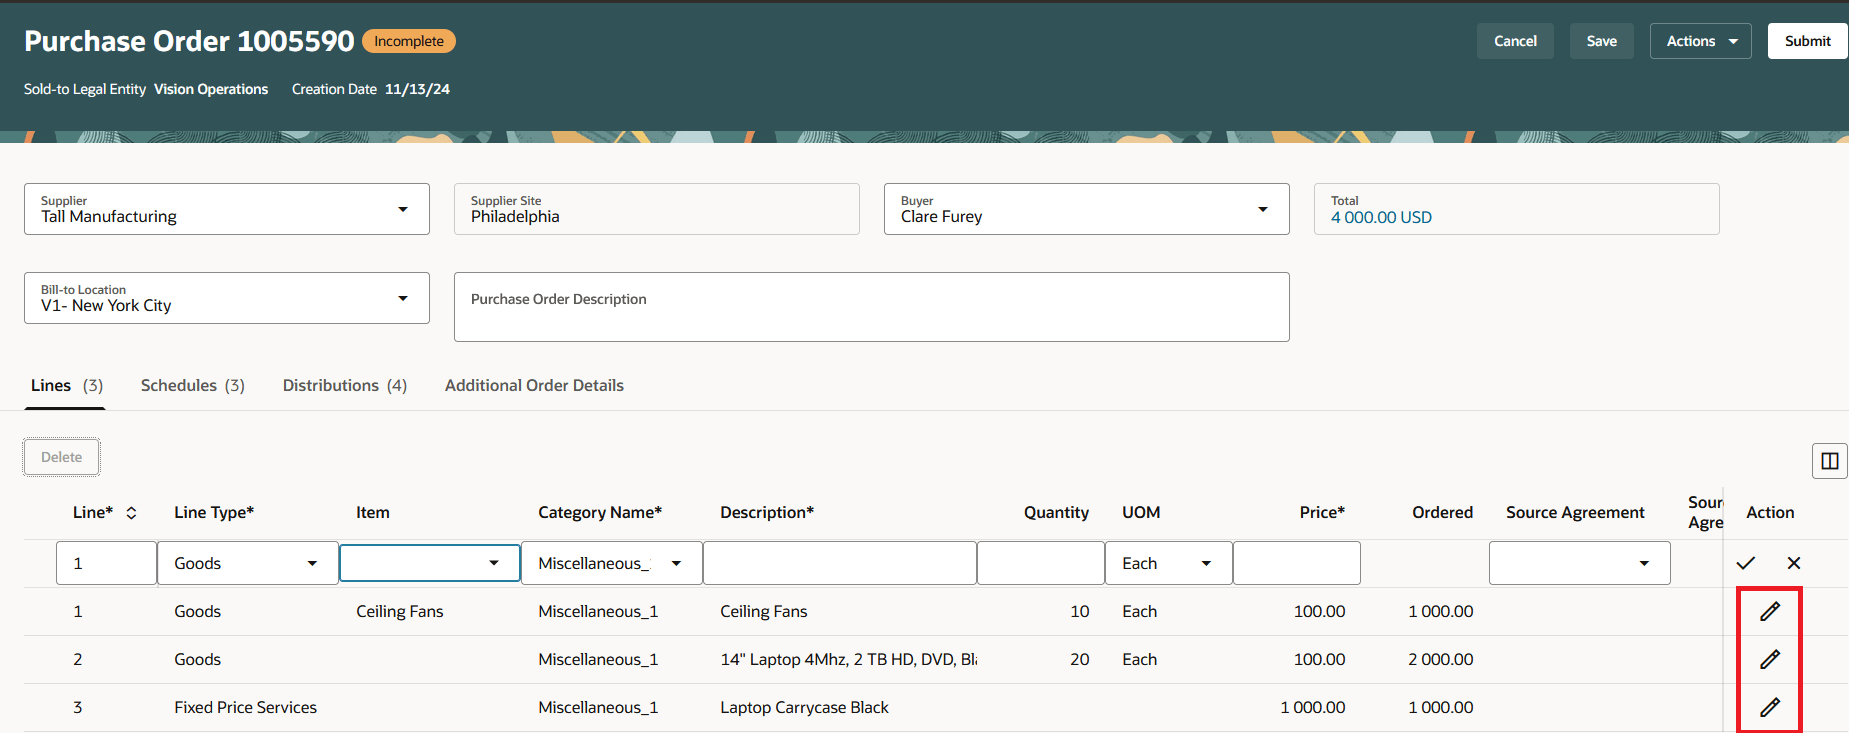Sort by the Line column arrows
1849x733 pixels.
(x=131, y=512)
